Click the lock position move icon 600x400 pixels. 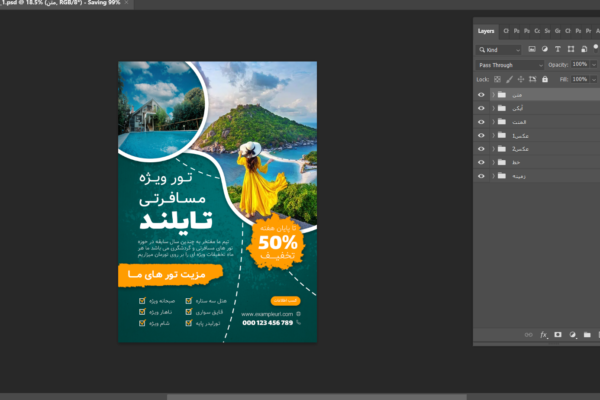click(x=519, y=78)
